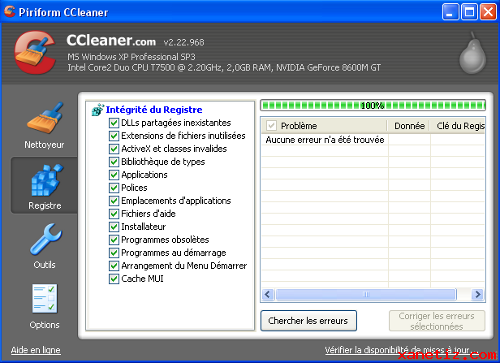Open the Nettoyeur section
The height and width of the screenshot is (363, 500).
coord(44,126)
